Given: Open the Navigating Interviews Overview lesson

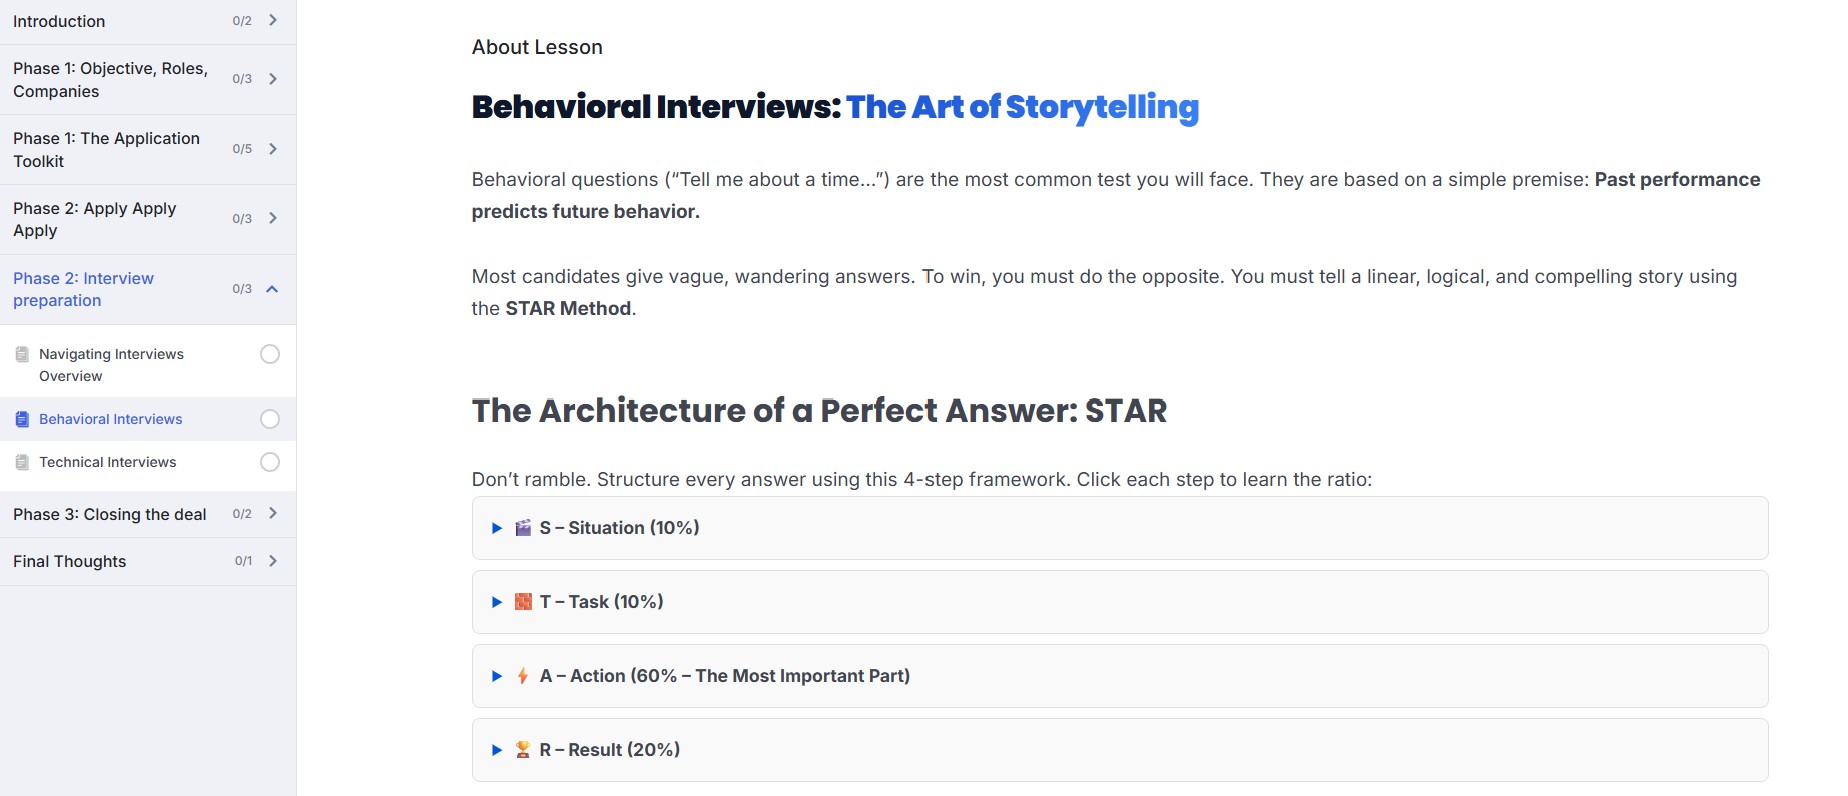Looking at the screenshot, I should pyautogui.click(x=111, y=364).
